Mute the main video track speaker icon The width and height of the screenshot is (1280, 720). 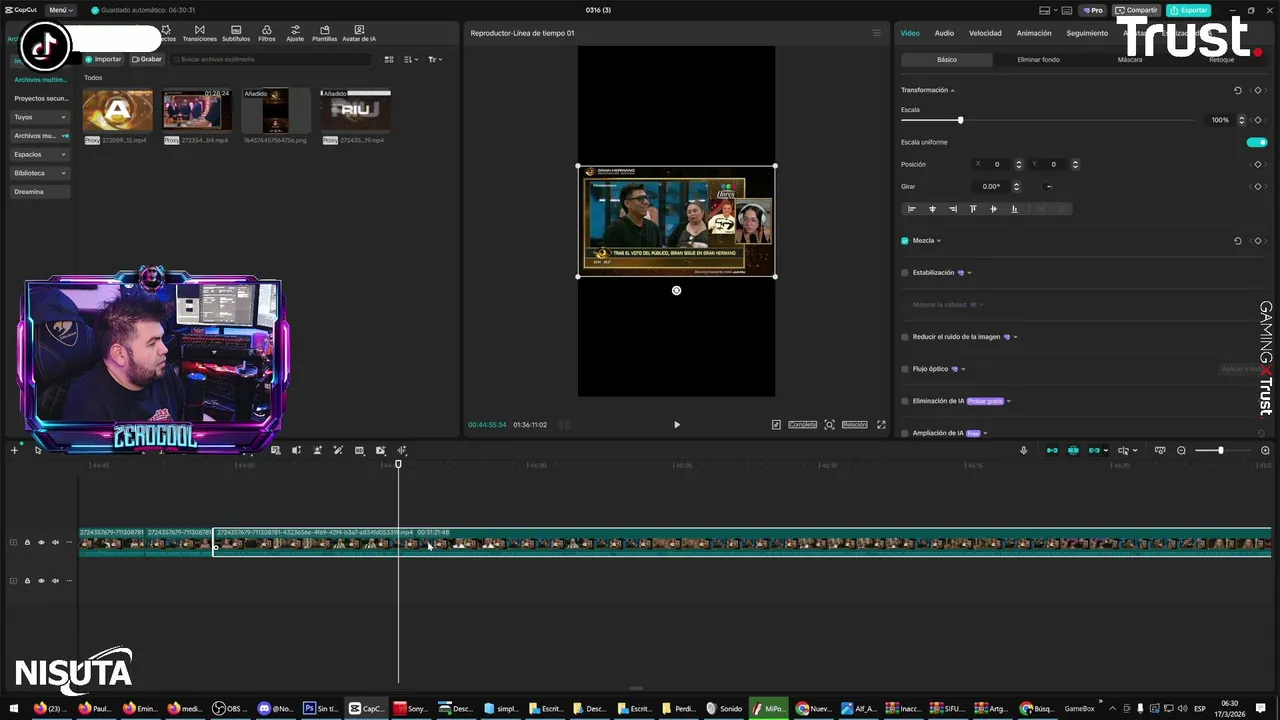55,542
